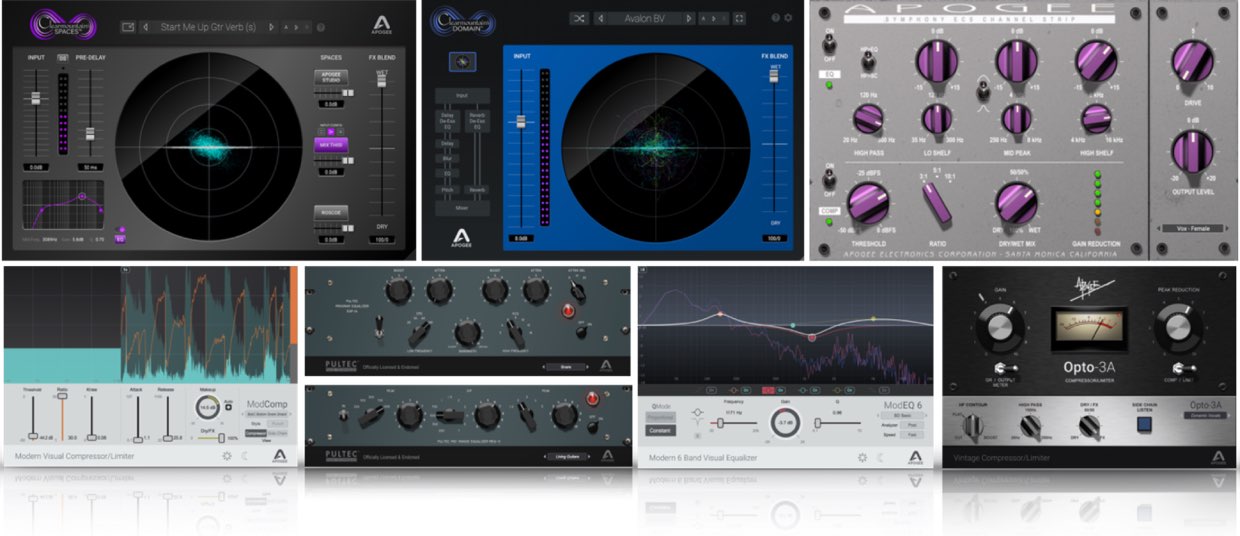This screenshot has width=1240, height=536.
Task: Click the Ratio lever on Symphony ECS
Action: point(938,203)
